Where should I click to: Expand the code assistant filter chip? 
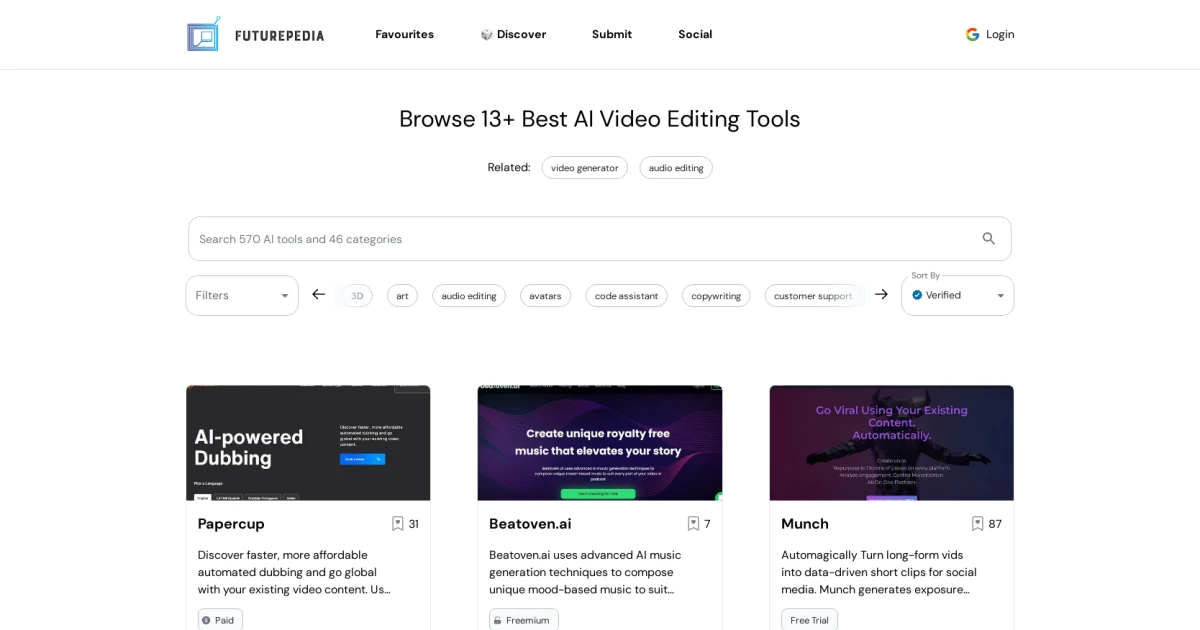626,295
